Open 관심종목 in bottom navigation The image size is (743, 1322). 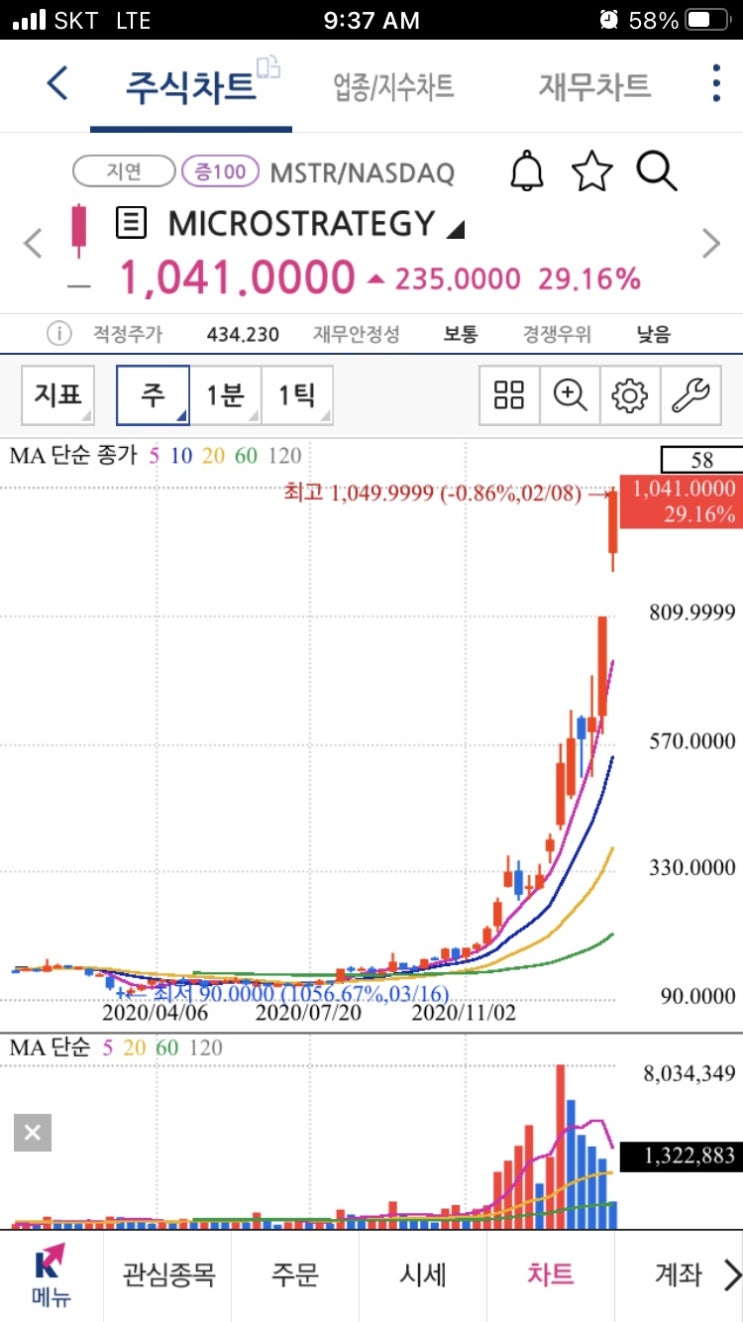click(x=168, y=1276)
